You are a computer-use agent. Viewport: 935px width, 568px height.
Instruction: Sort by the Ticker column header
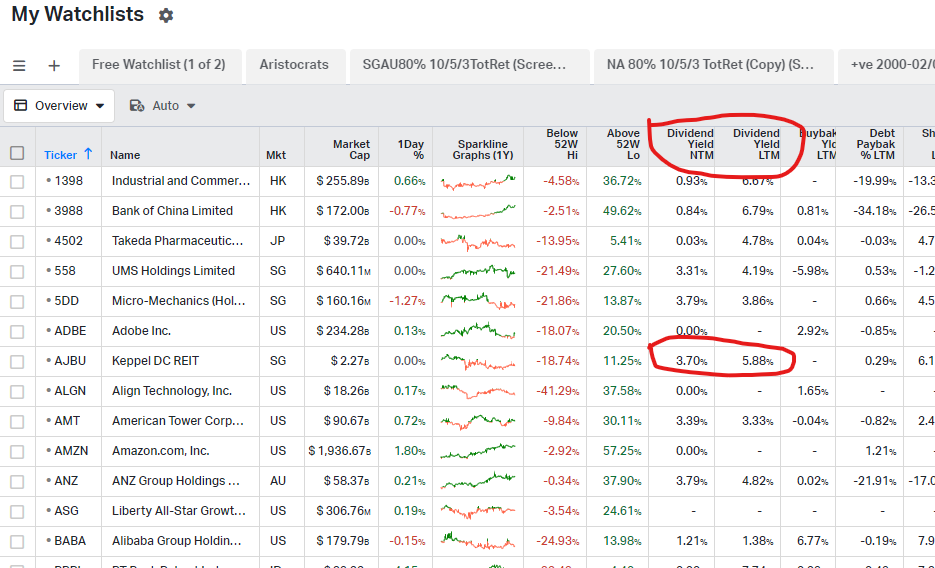(60, 155)
